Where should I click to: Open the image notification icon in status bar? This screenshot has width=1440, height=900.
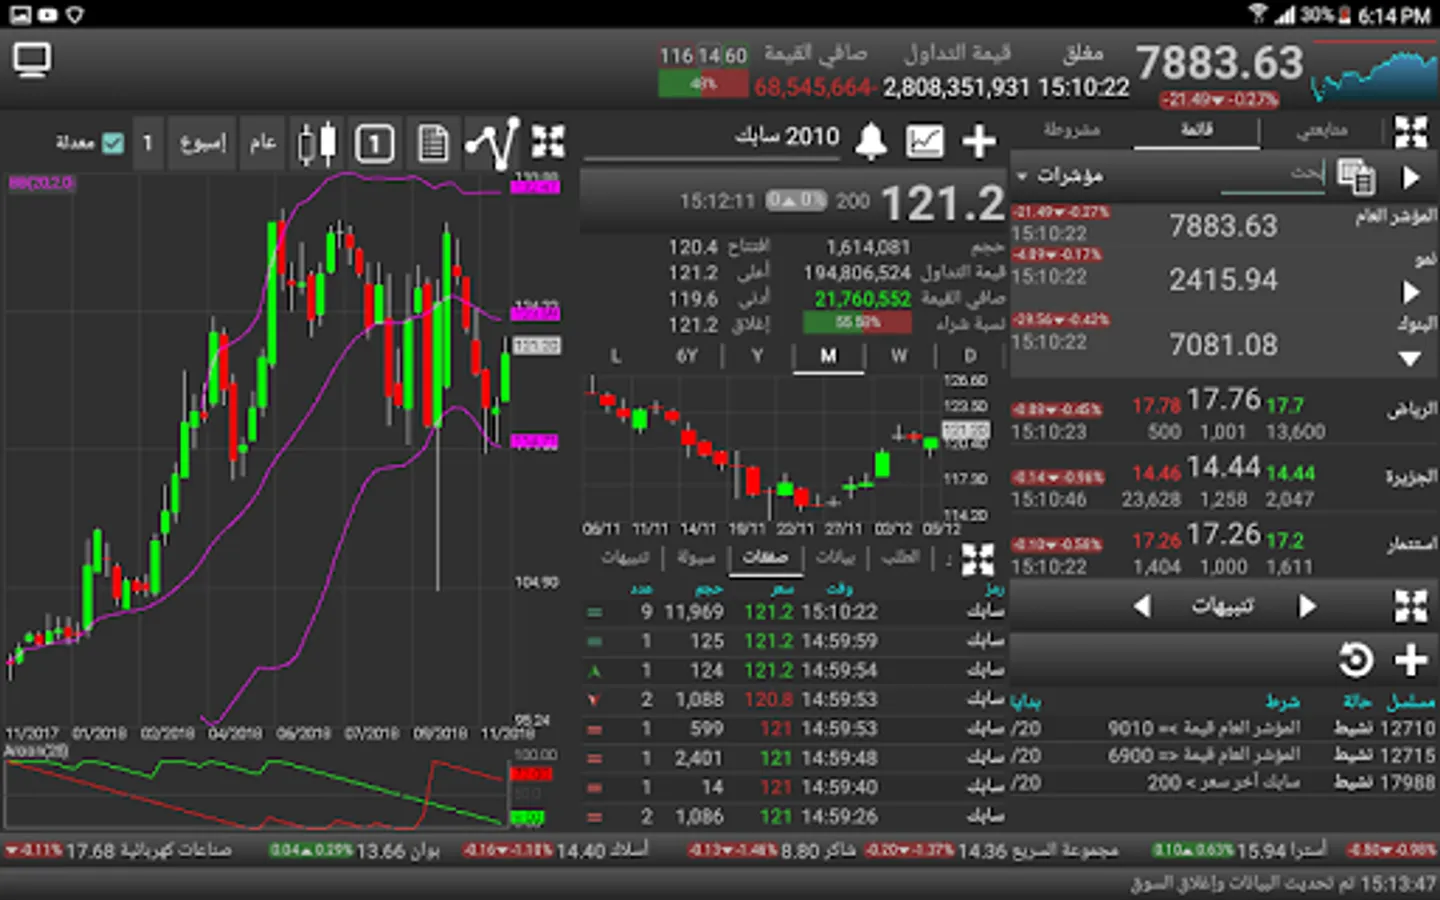pyautogui.click(x=20, y=14)
